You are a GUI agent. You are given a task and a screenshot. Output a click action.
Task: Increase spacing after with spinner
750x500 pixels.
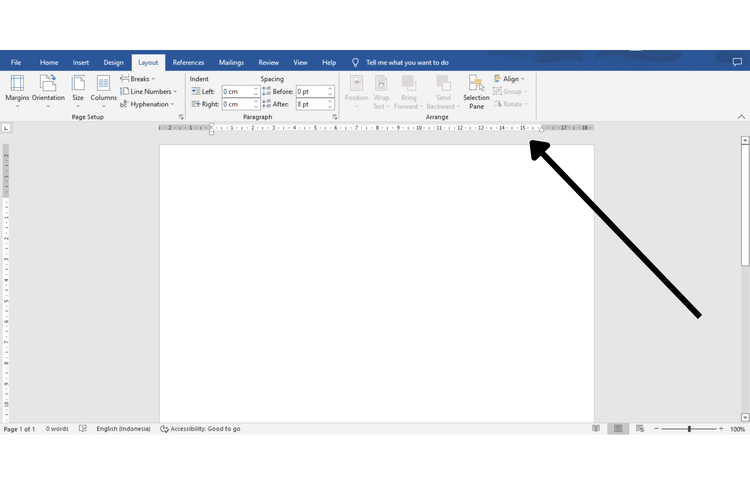pyautogui.click(x=330, y=101)
